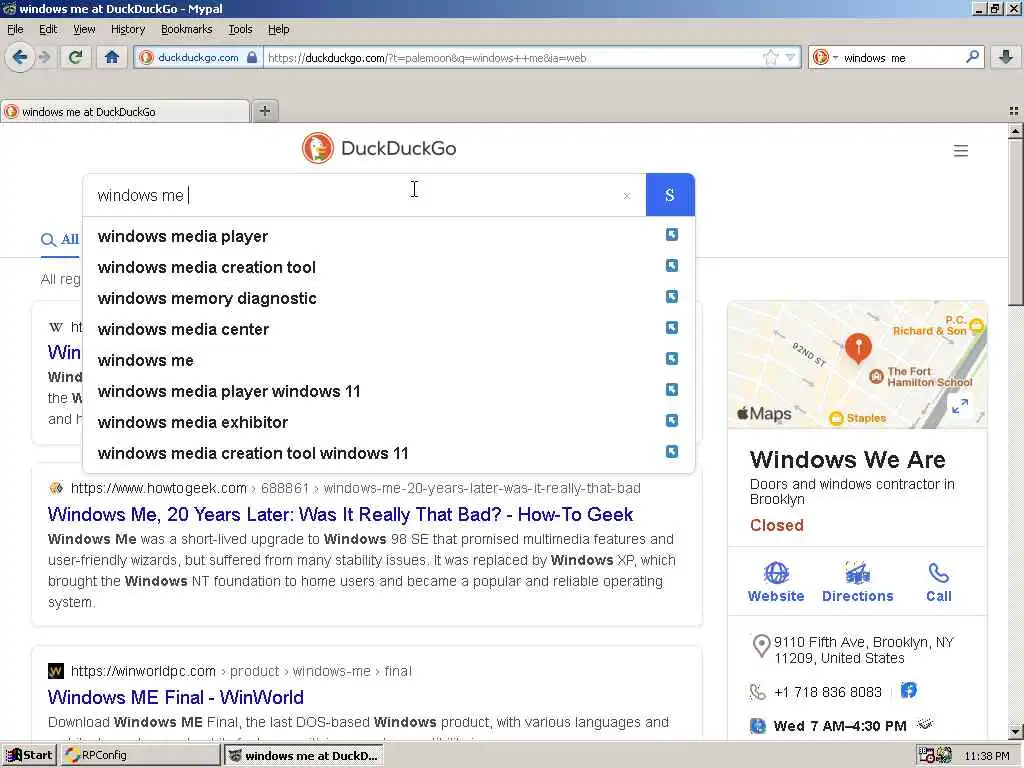The image size is (1024, 768).
Task: Click the system tray icons
Action: coord(935,756)
